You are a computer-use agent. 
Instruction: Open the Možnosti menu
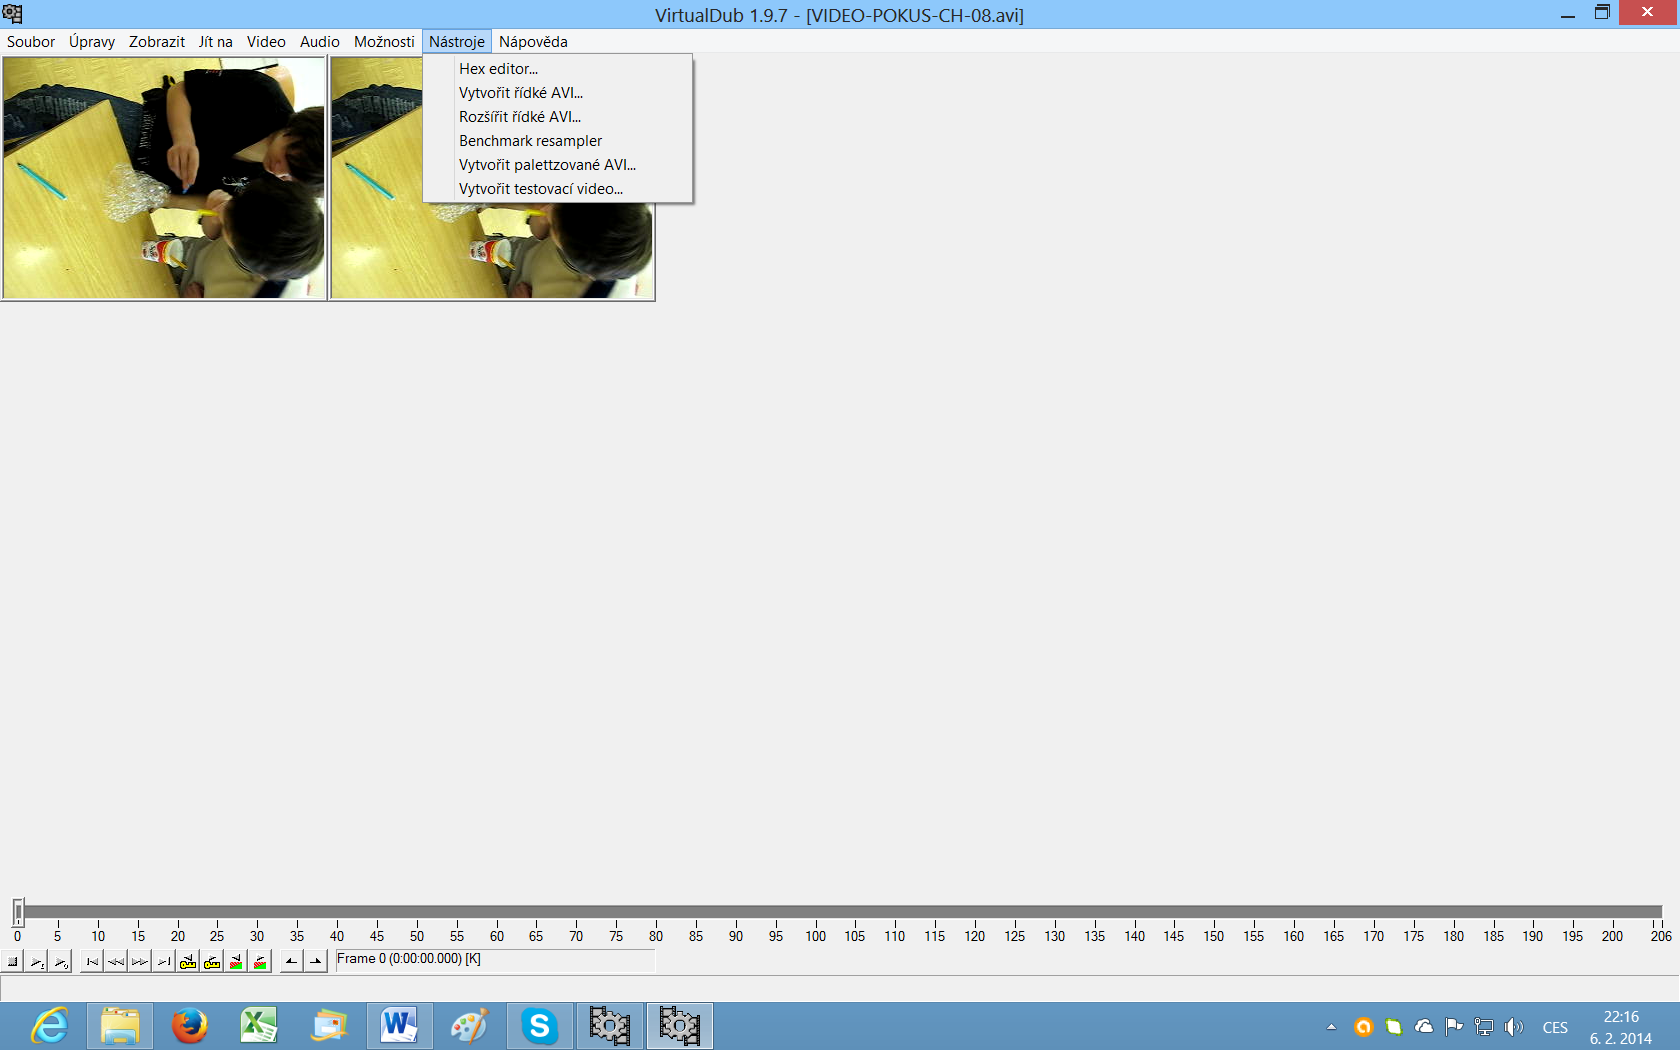tap(384, 42)
